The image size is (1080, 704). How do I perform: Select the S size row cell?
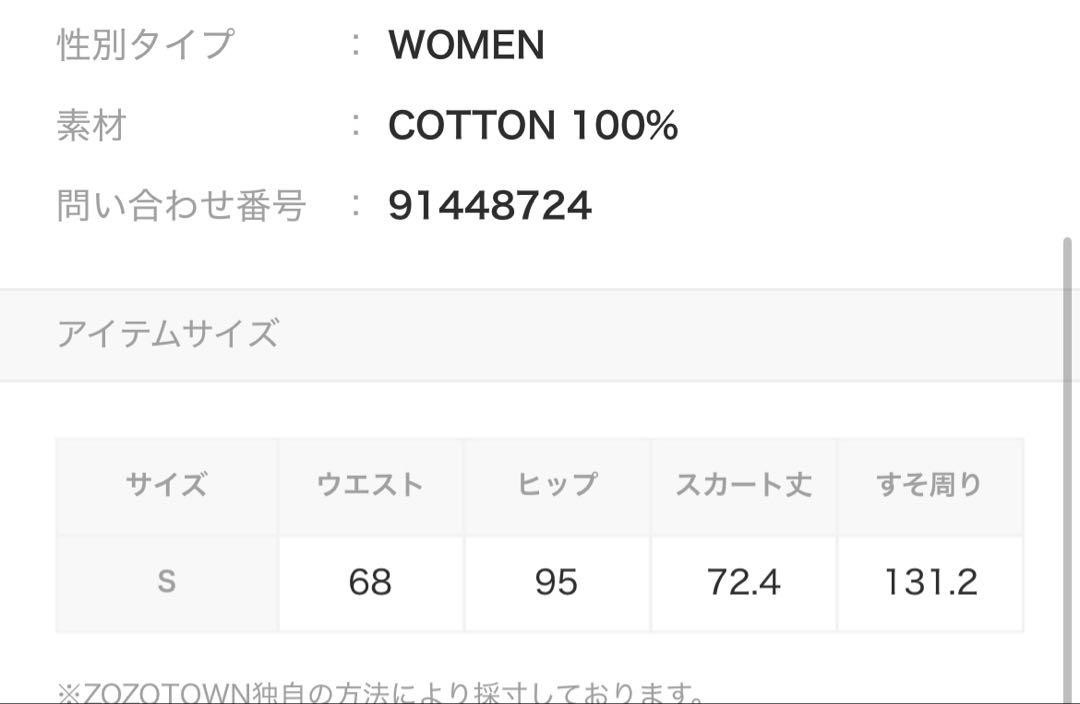point(167,583)
